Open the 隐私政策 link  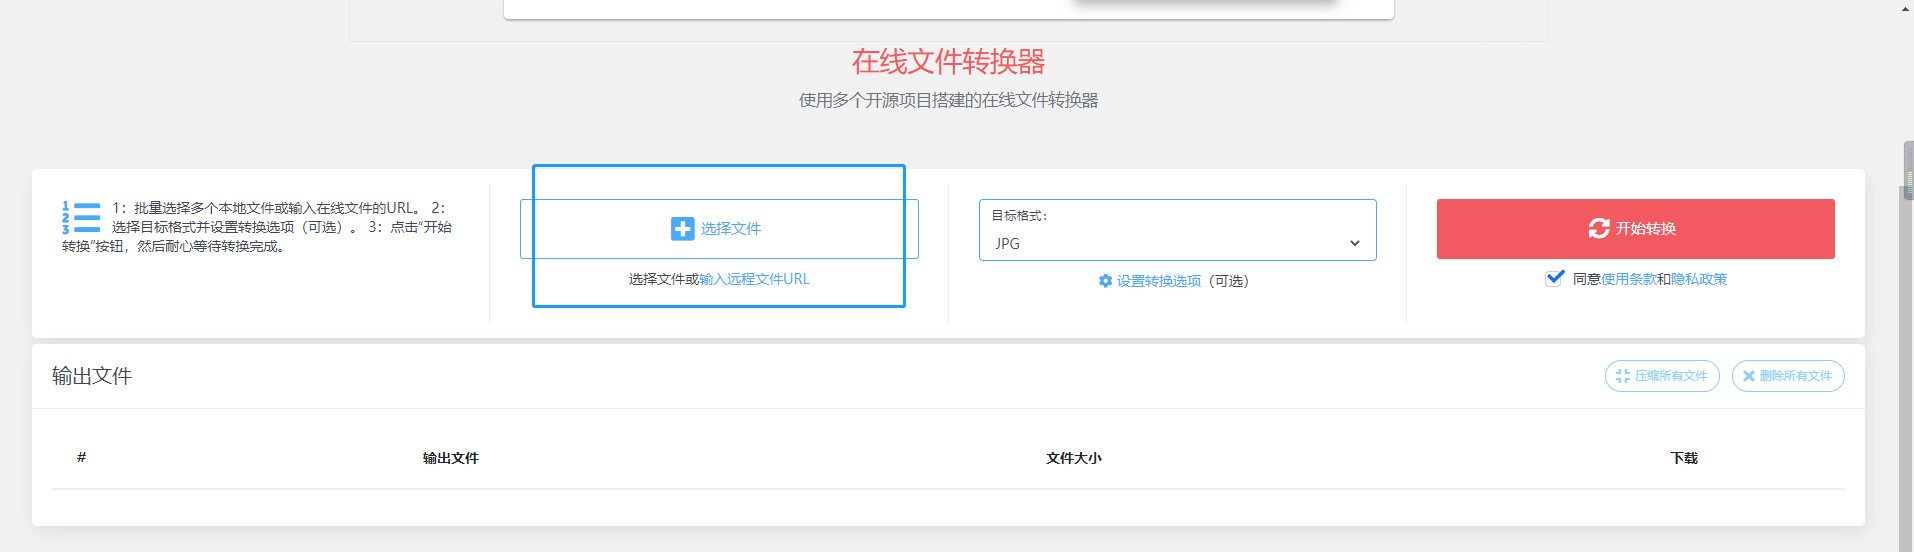(x=1699, y=279)
